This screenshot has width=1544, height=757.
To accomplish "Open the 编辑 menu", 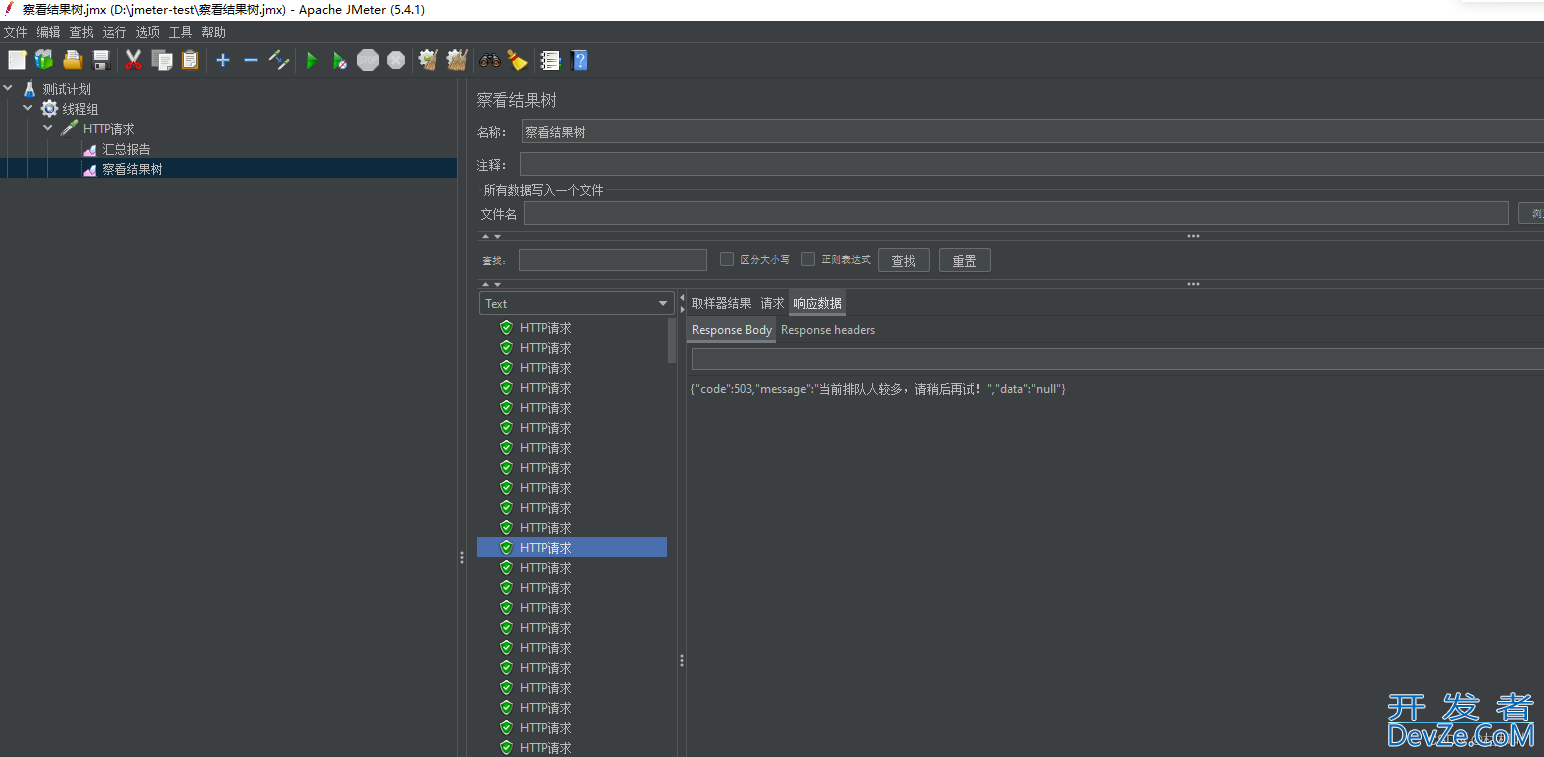I will coord(48,32).
